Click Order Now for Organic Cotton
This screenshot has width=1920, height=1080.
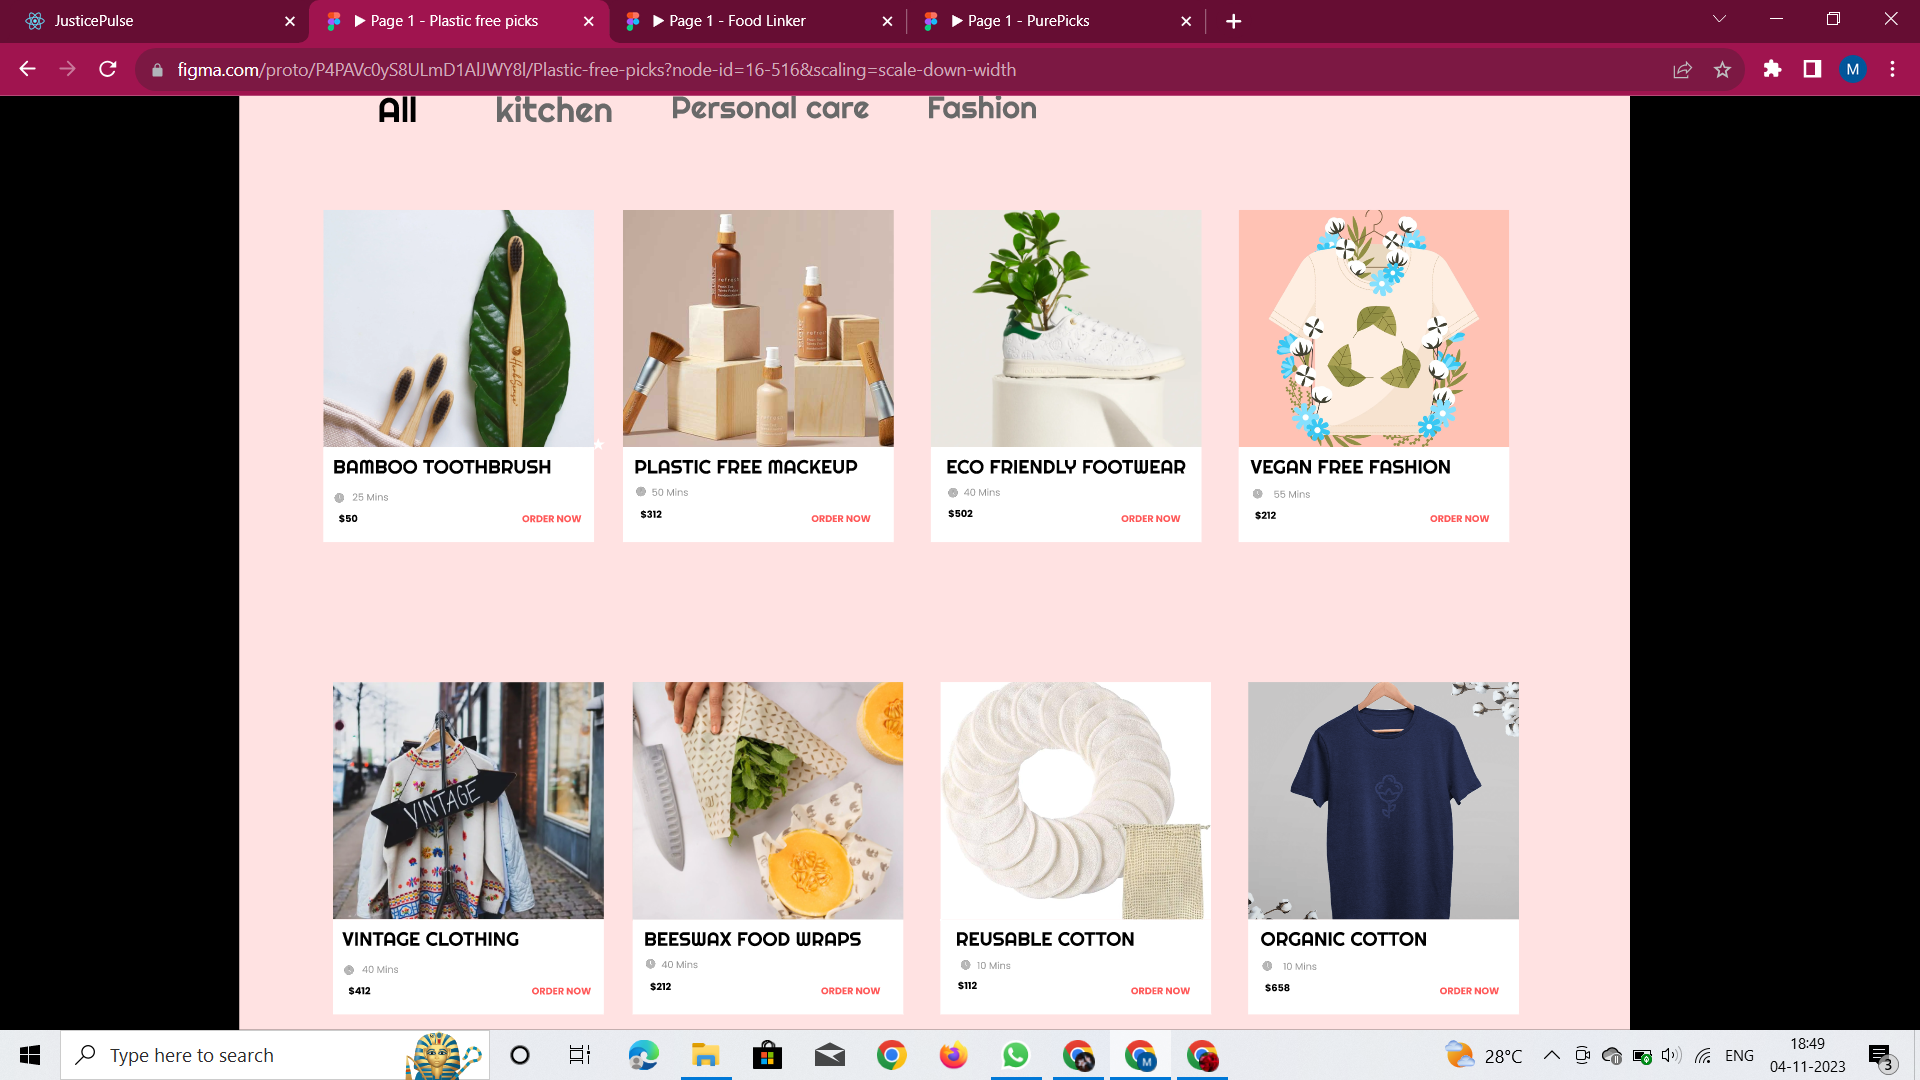(1468, 991)
